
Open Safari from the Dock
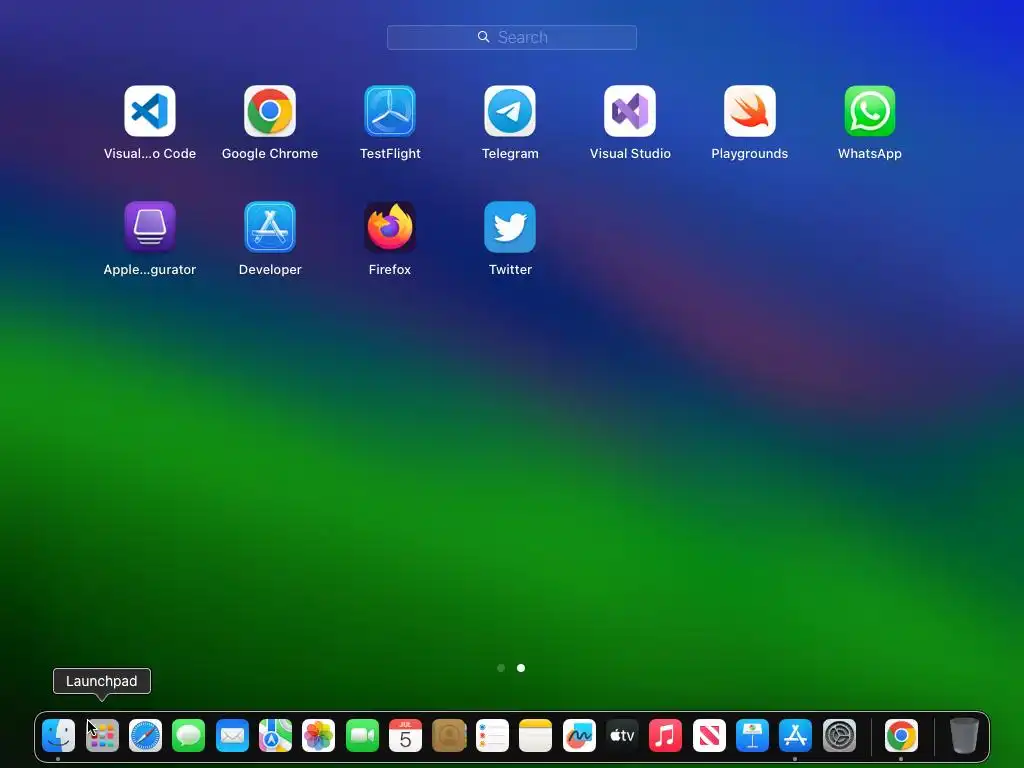[x=145, y=736]
